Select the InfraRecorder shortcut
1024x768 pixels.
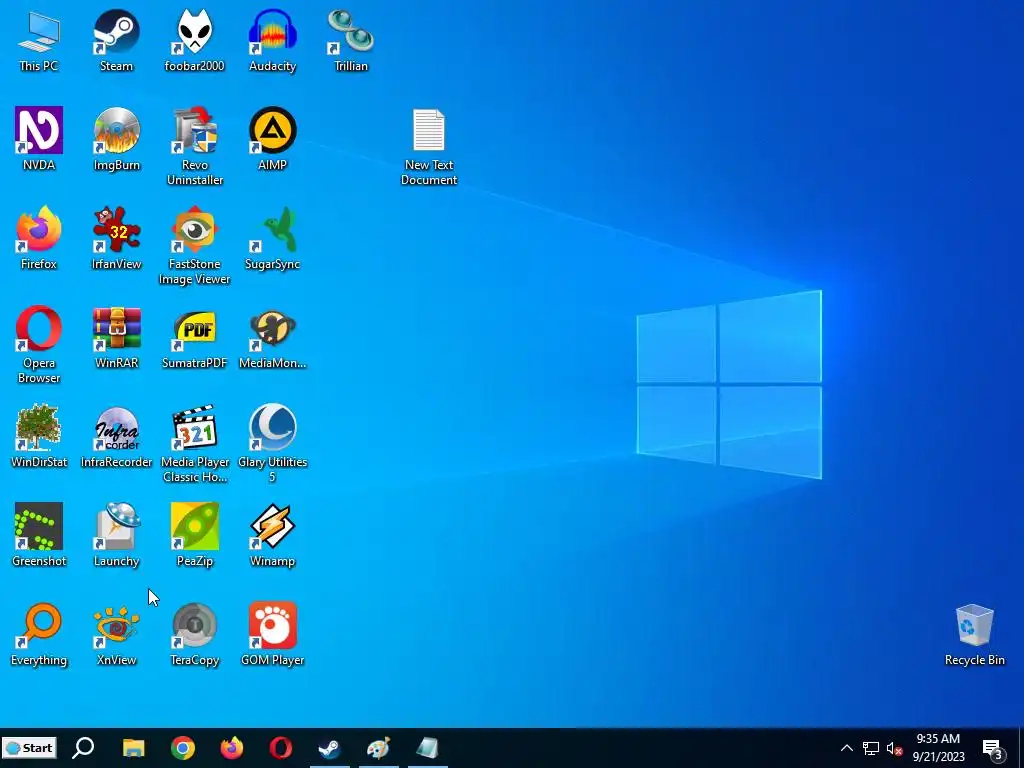[116, 436]
